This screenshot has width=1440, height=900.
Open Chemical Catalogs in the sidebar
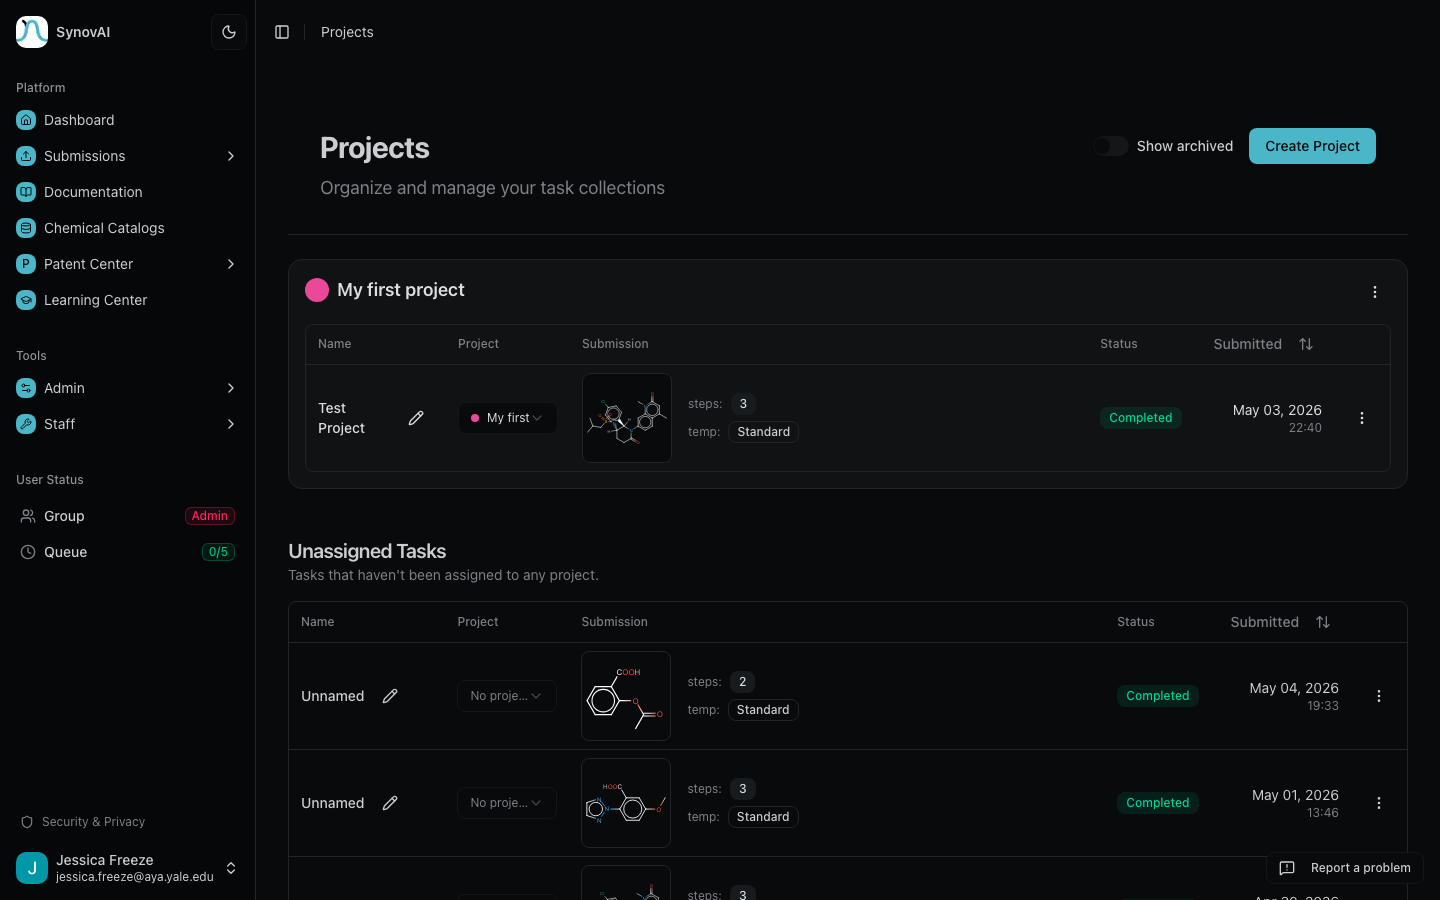127,228
